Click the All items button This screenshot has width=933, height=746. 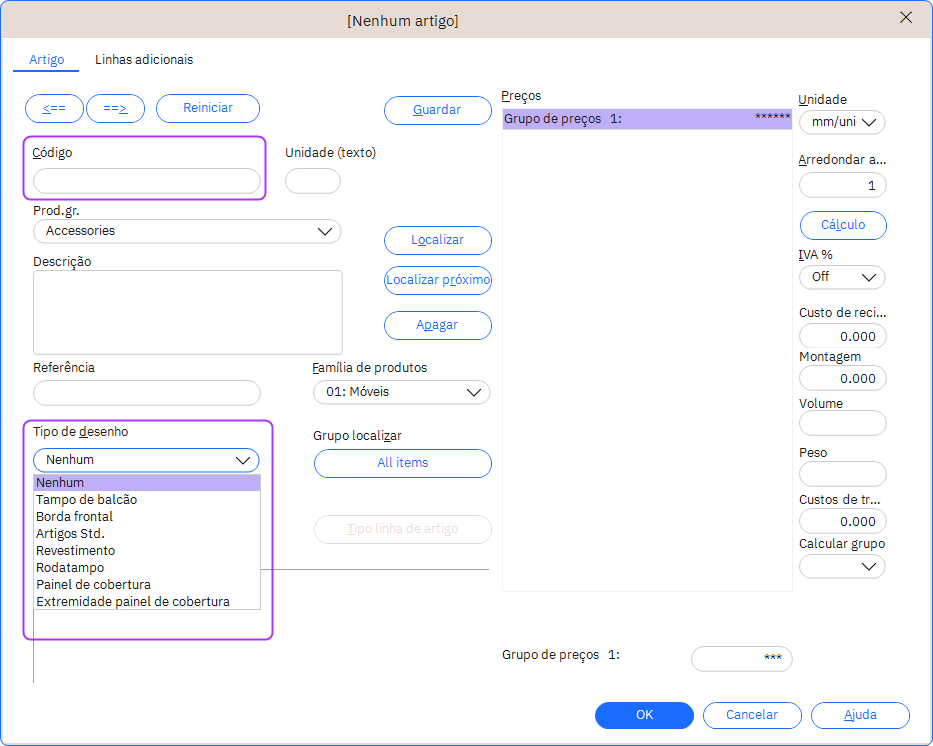402,463
